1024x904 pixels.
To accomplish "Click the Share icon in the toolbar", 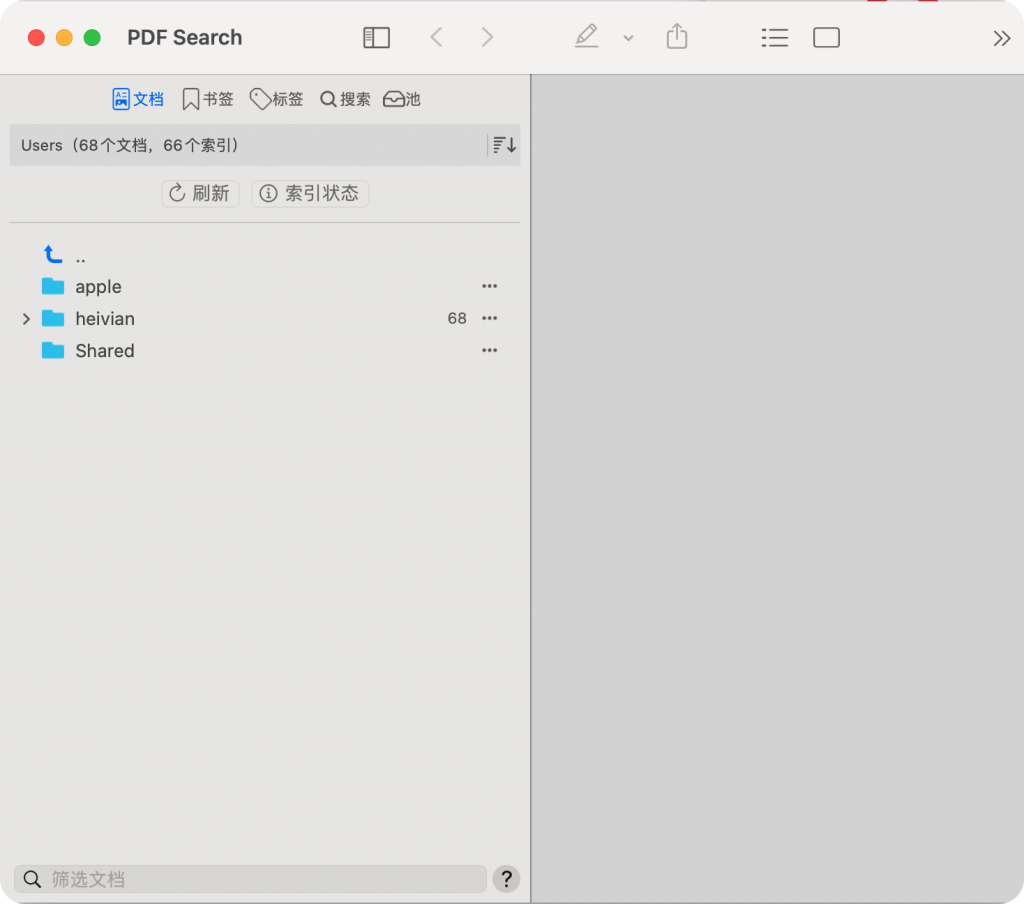I will 676,36.
